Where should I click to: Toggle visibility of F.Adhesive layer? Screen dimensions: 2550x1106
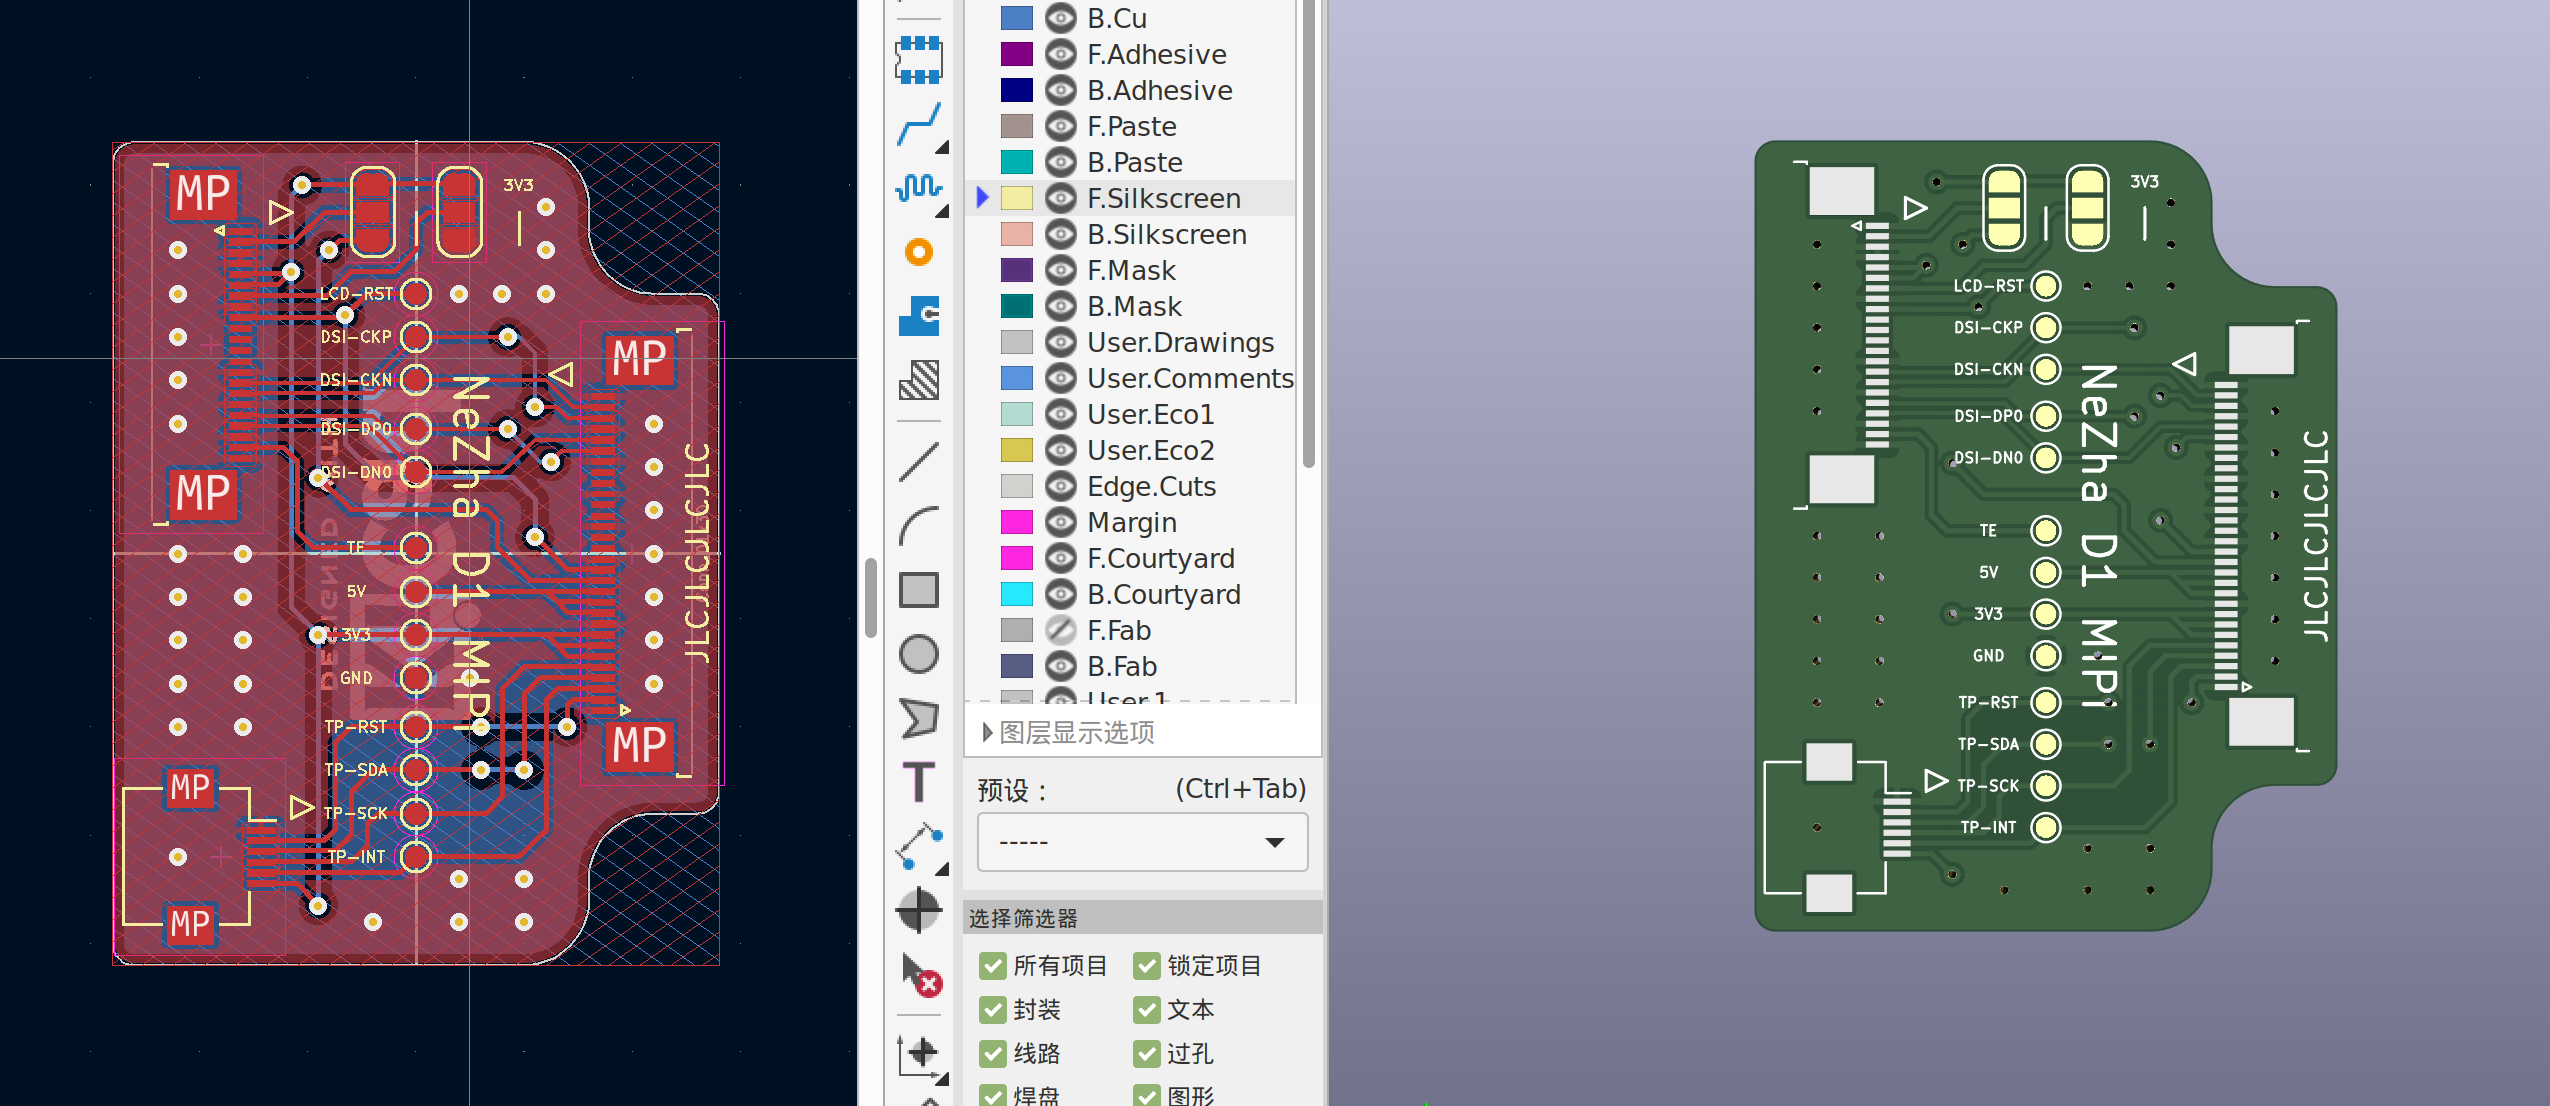pyautogui.click(x=1061, y=54)
